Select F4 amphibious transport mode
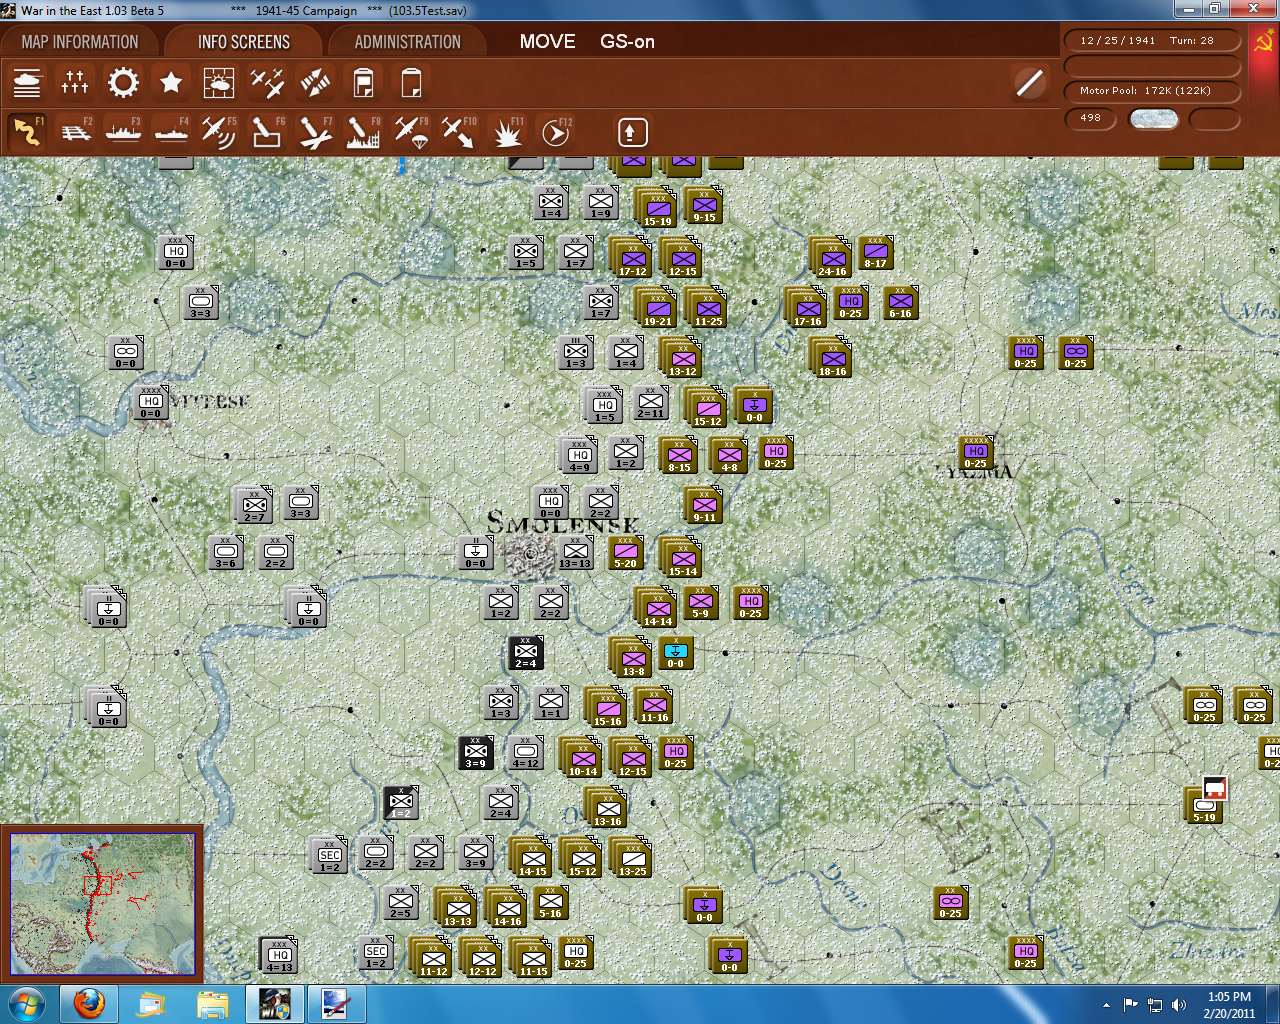Screen dimensions: 1280x1024 [171, 132]
